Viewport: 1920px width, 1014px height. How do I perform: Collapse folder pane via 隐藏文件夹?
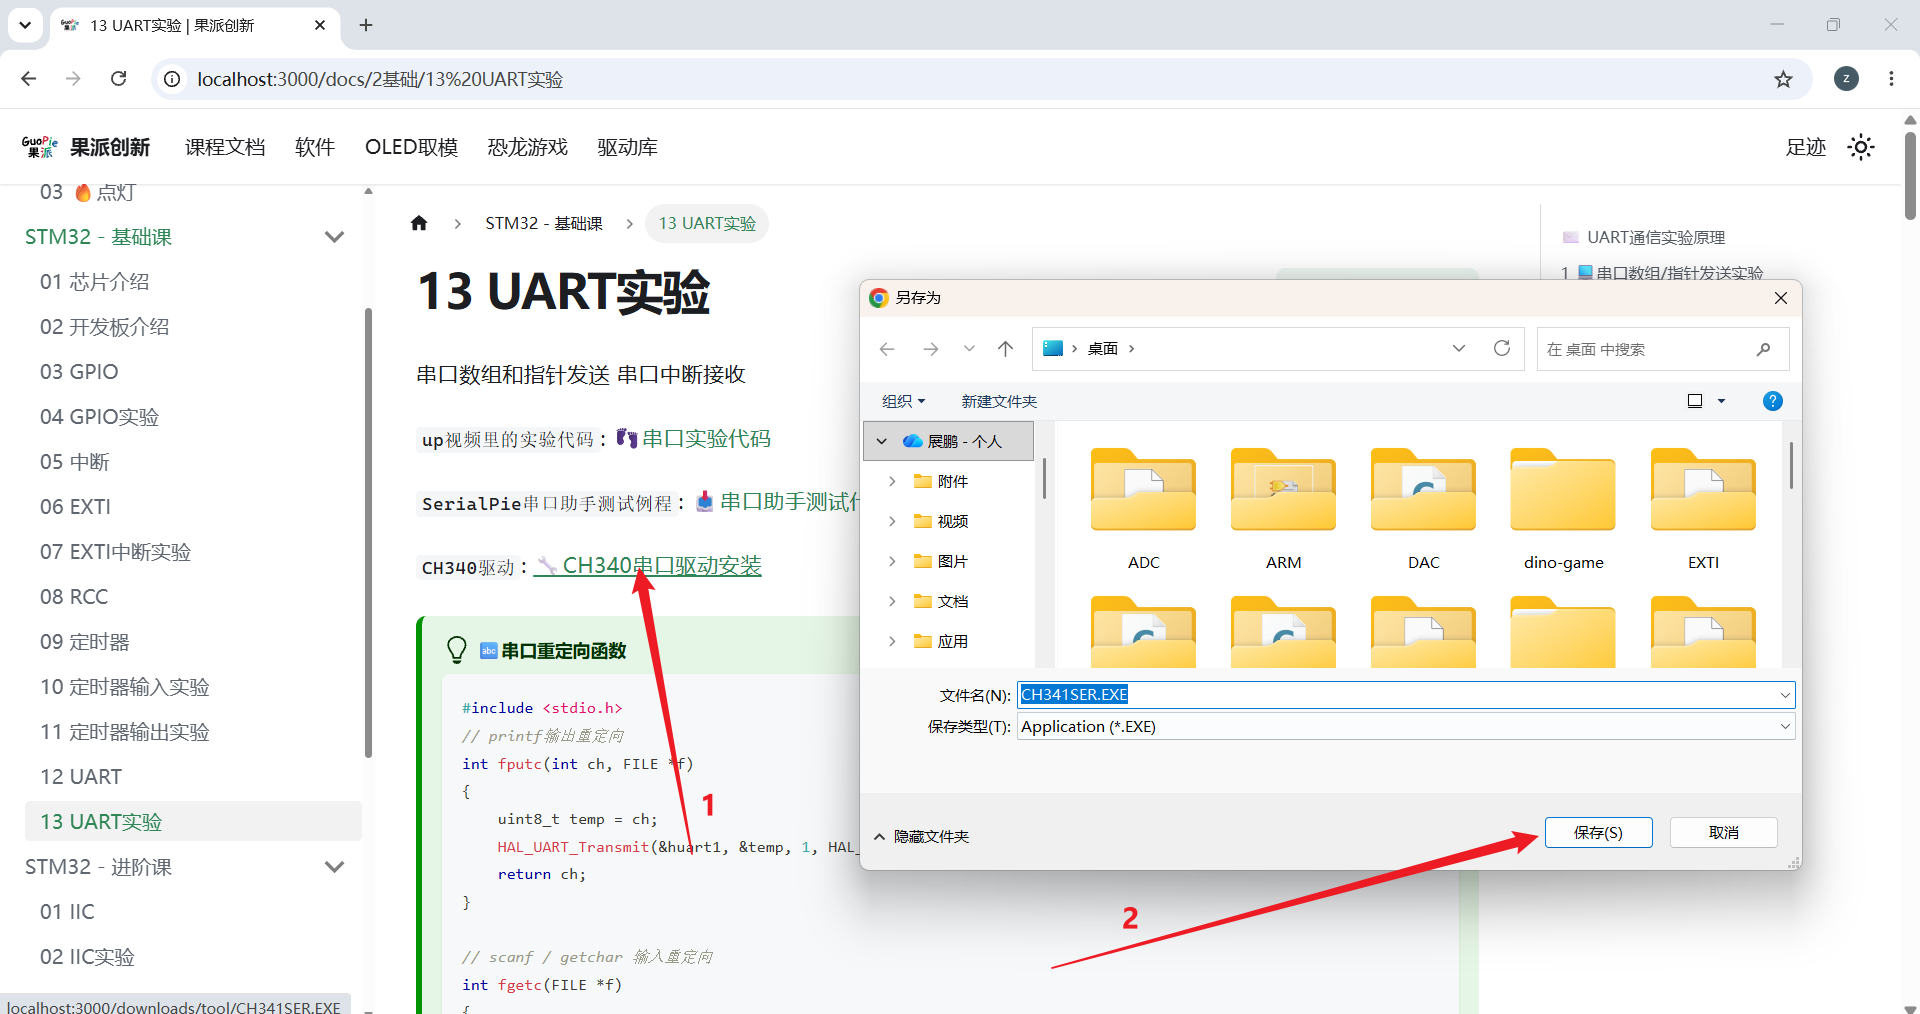pos(921,837)
